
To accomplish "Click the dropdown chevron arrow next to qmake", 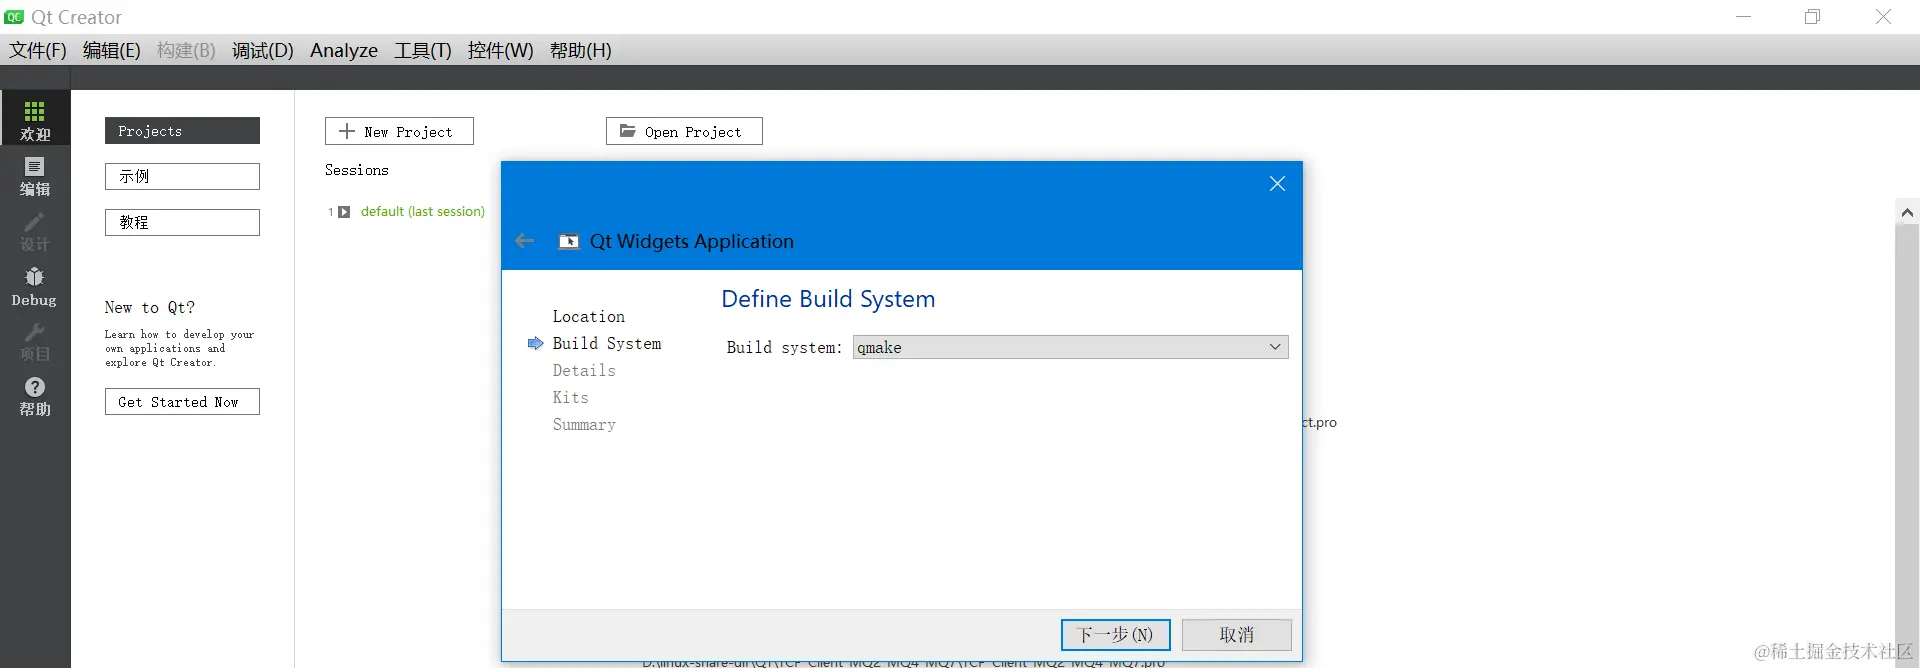I will 1275,347.
